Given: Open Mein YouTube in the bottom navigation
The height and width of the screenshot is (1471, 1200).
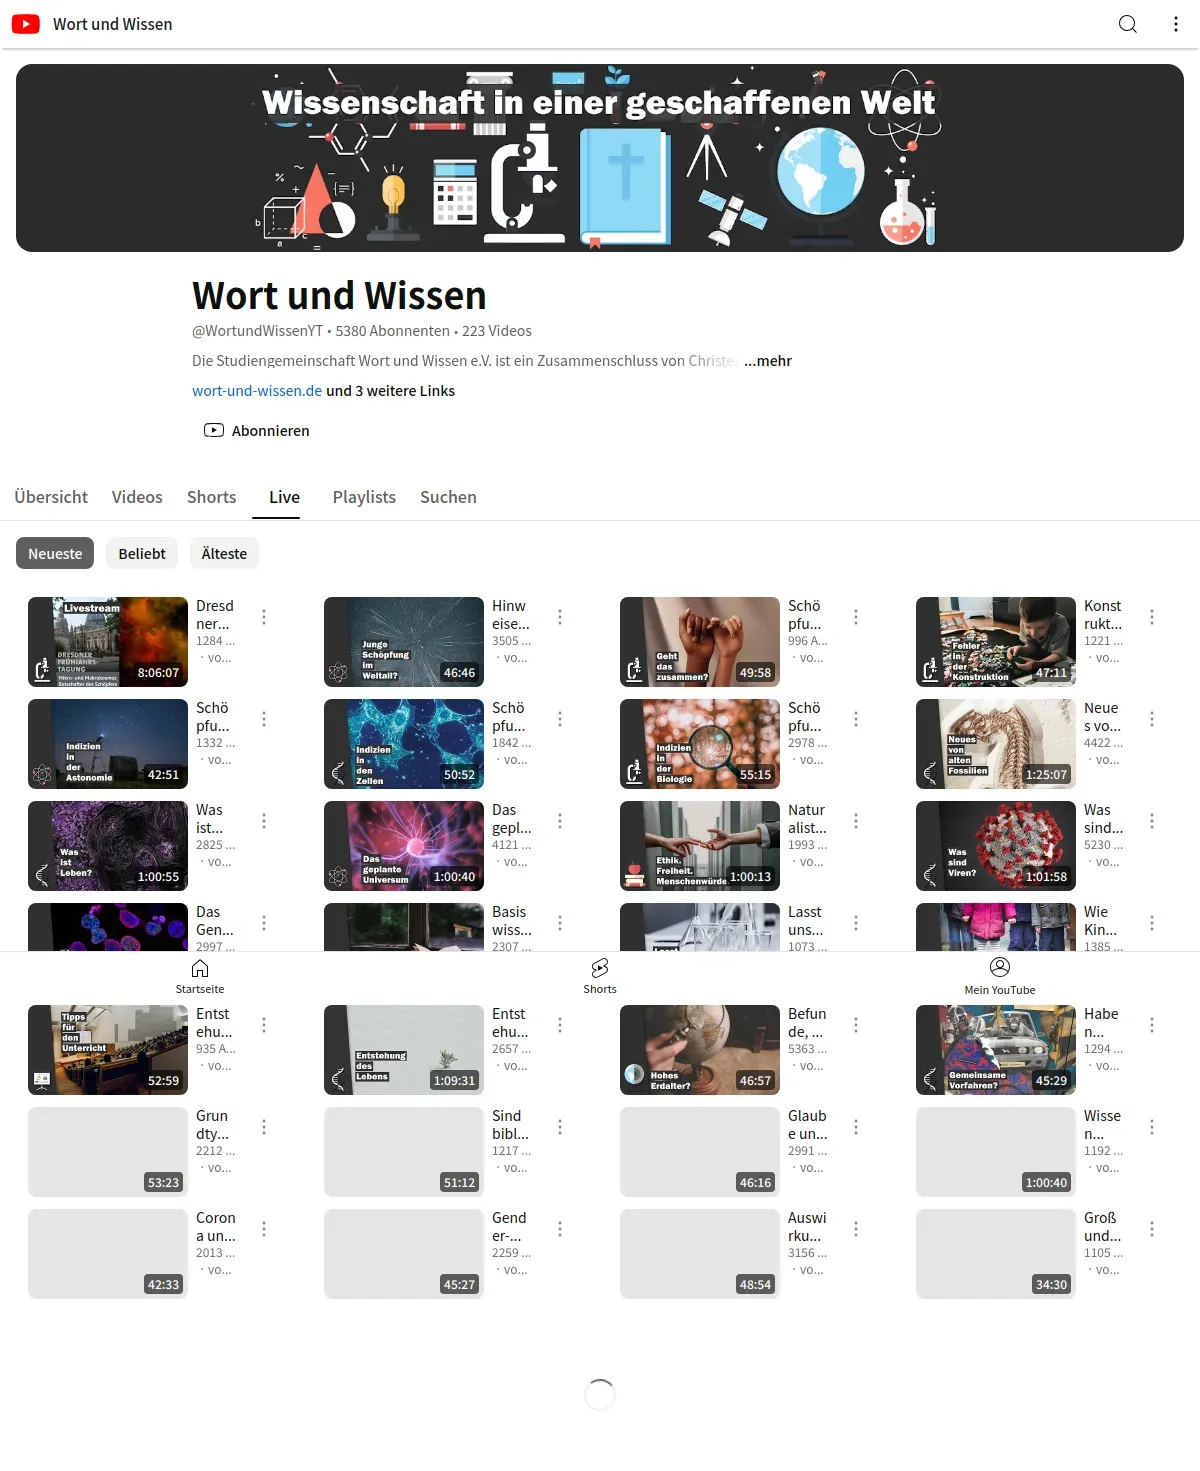Looking at the screenshot, I should click(x=1000, y=976).
